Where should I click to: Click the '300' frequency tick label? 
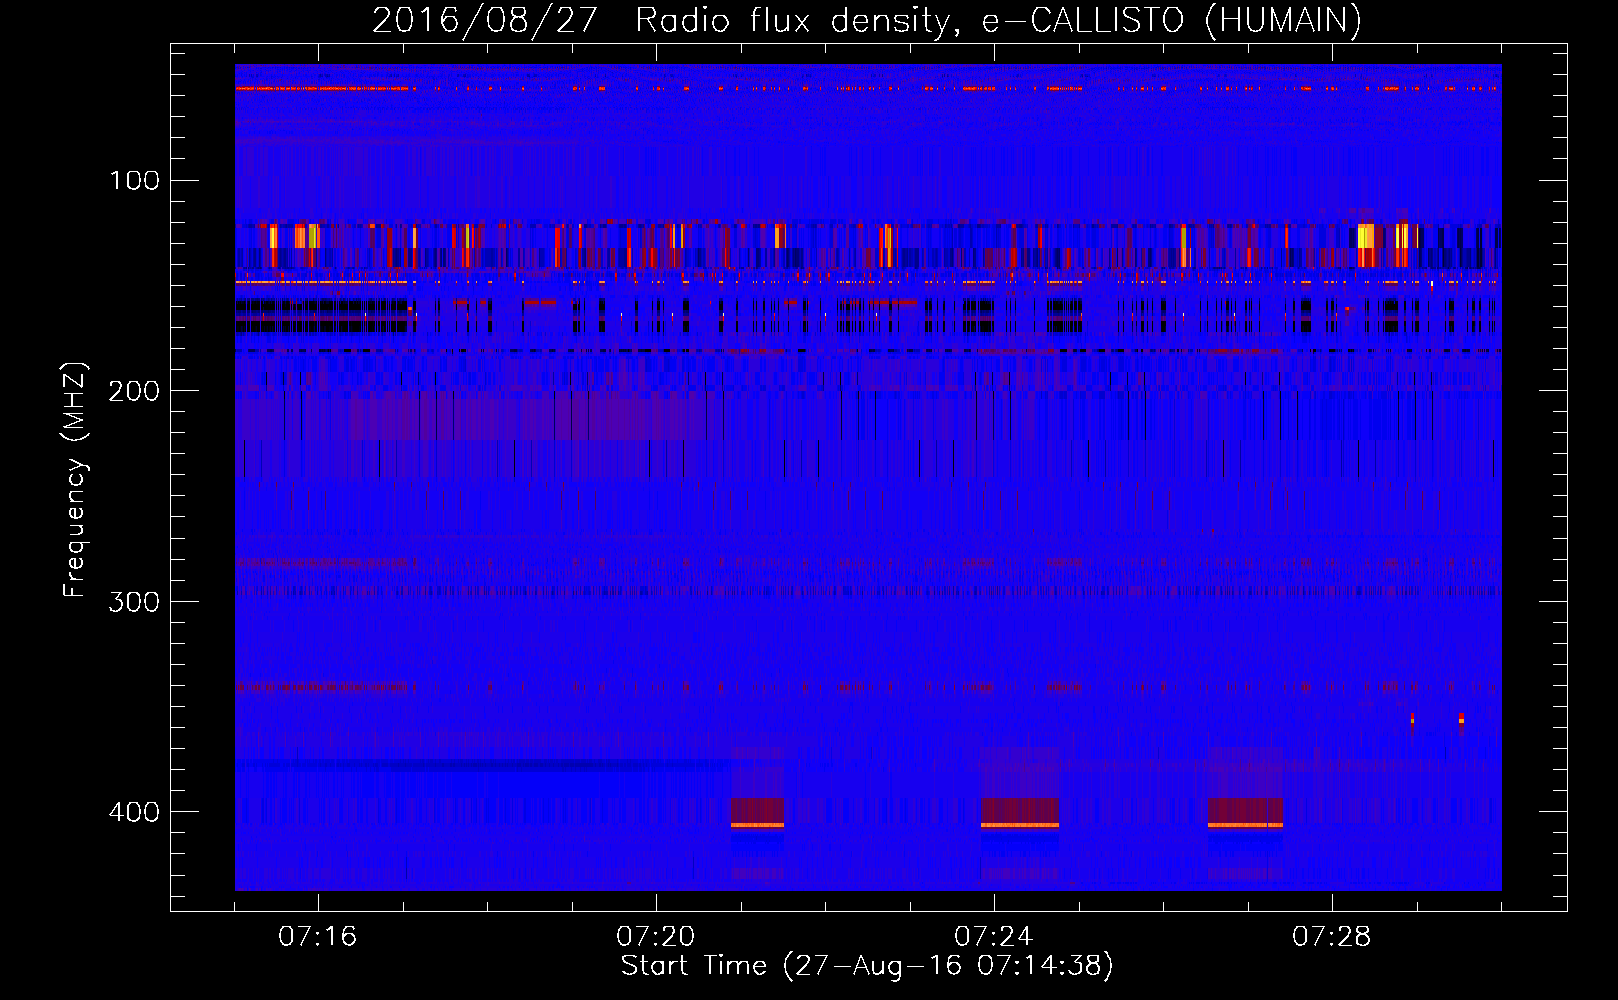[134, 602]
